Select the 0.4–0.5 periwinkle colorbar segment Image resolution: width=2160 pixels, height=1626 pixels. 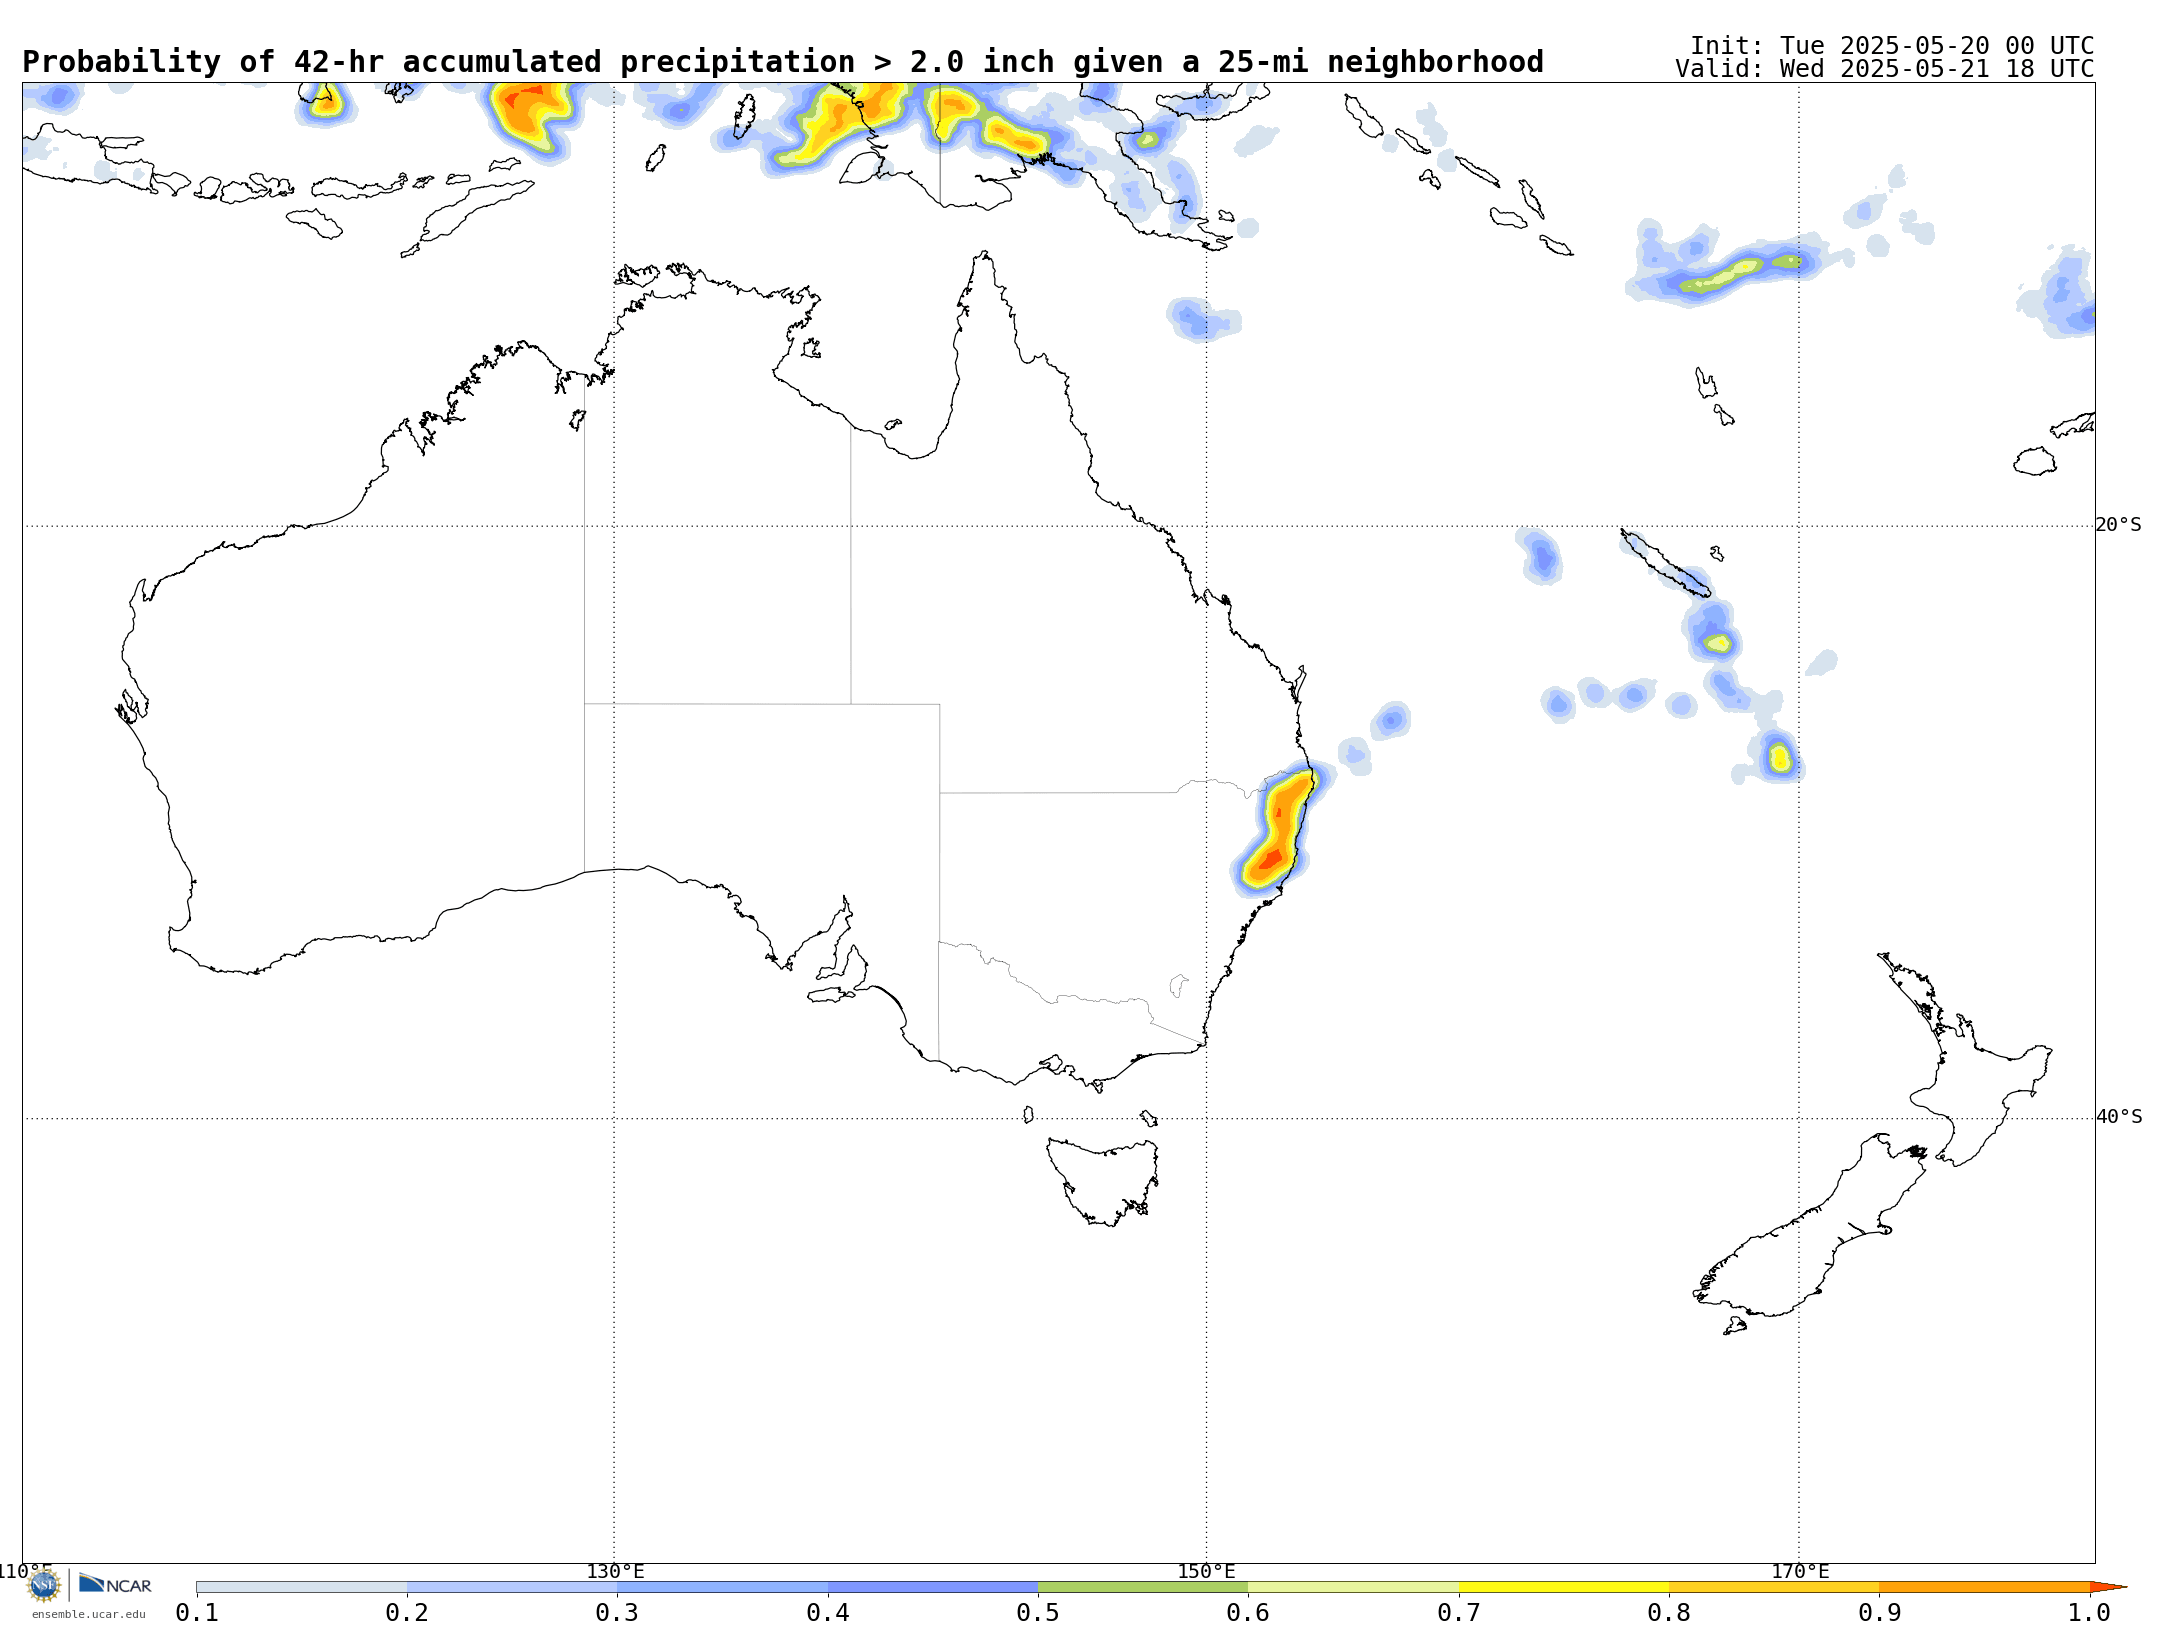(933, 1587)
